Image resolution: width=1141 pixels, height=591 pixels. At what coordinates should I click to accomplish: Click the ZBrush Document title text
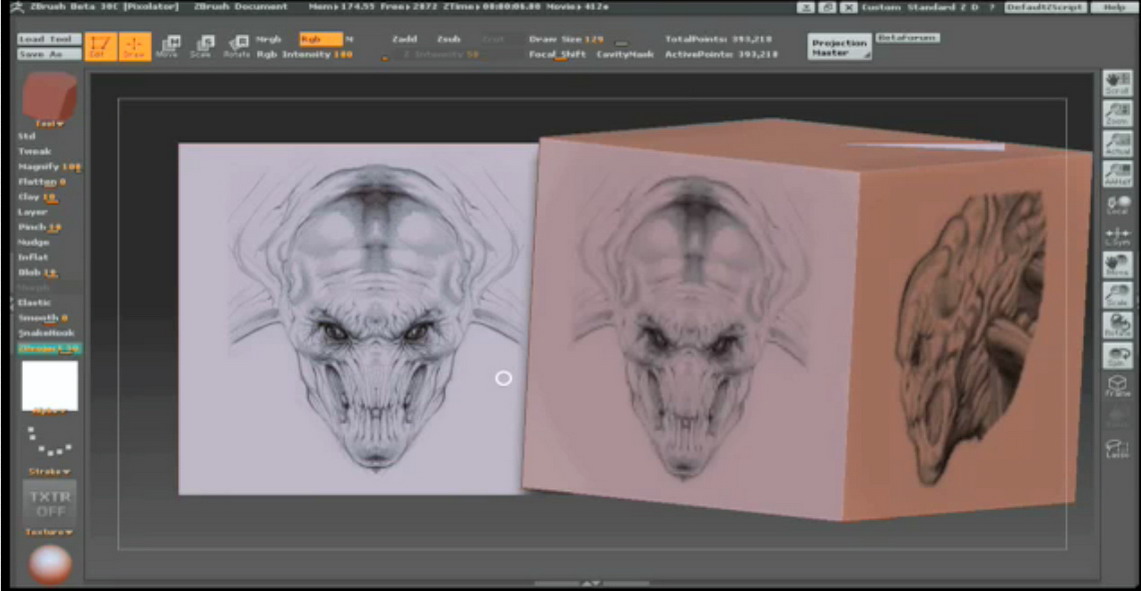pos(240,7)
